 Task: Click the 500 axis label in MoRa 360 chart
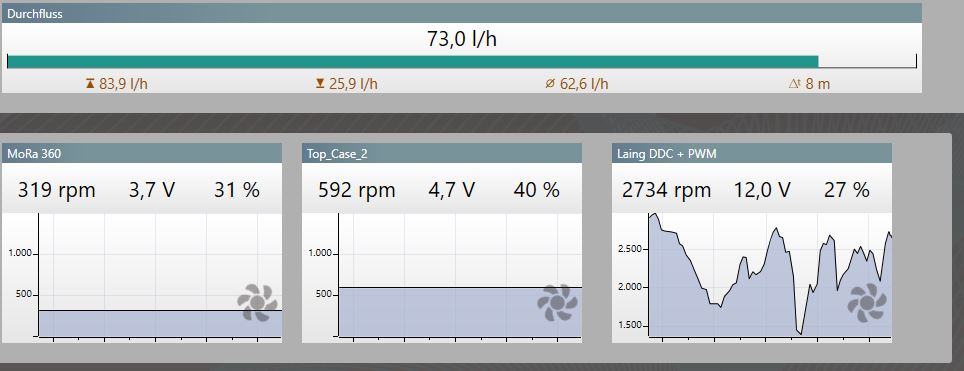click(x=24, y=295)
